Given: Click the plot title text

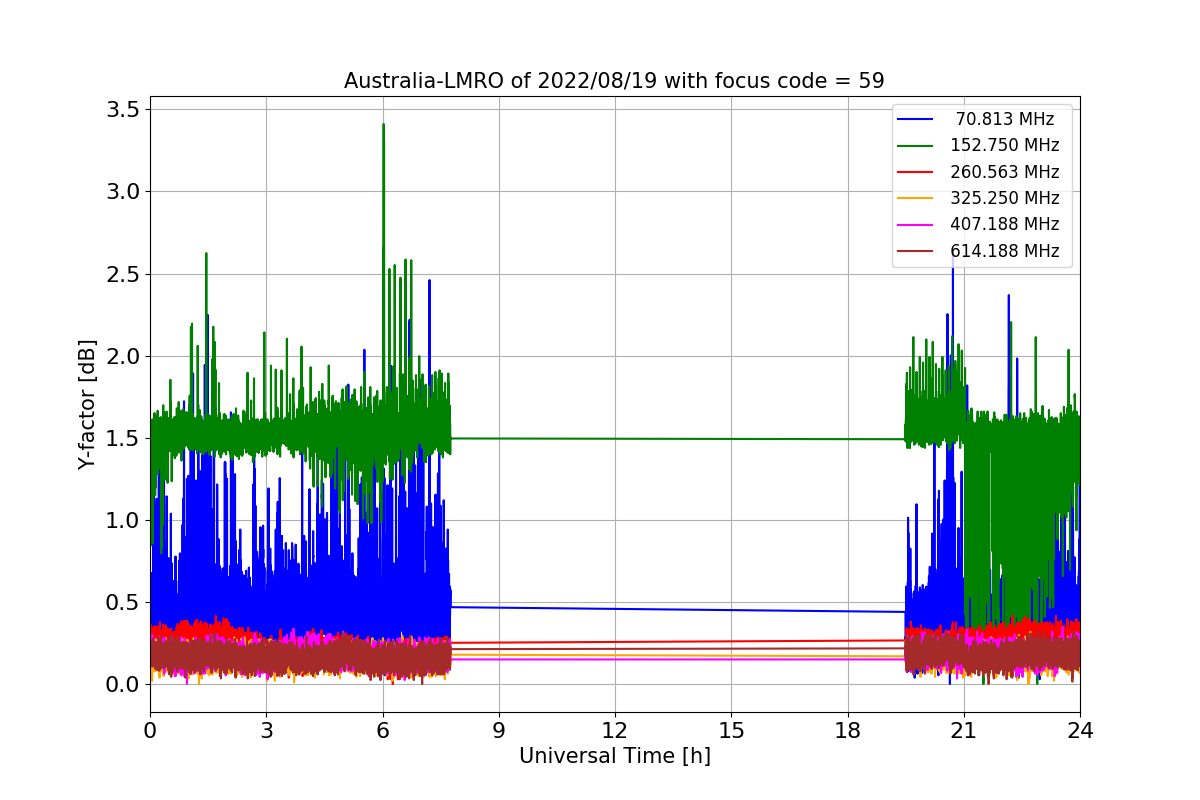Looking at the screenshot, I should point(614,81).
